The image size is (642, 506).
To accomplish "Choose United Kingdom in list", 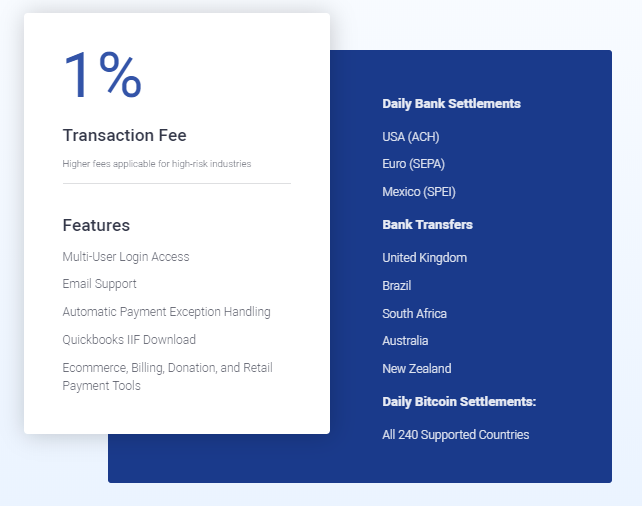I will click(x=425, y=258).
